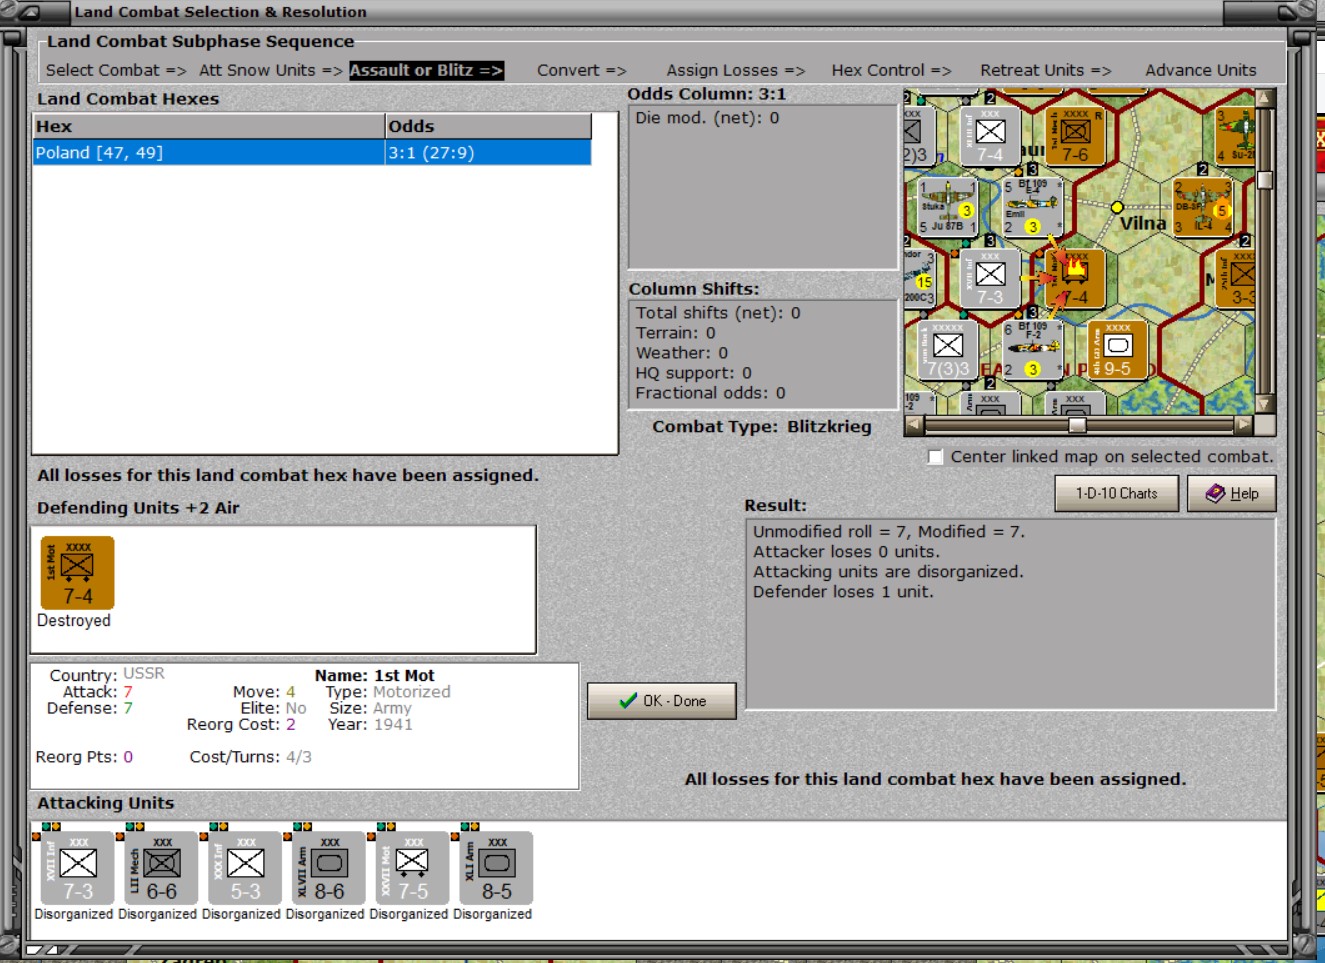Go to the Assign Losses subphase
The width and height of the screenshot is (1325, 963).
[736, 70]
